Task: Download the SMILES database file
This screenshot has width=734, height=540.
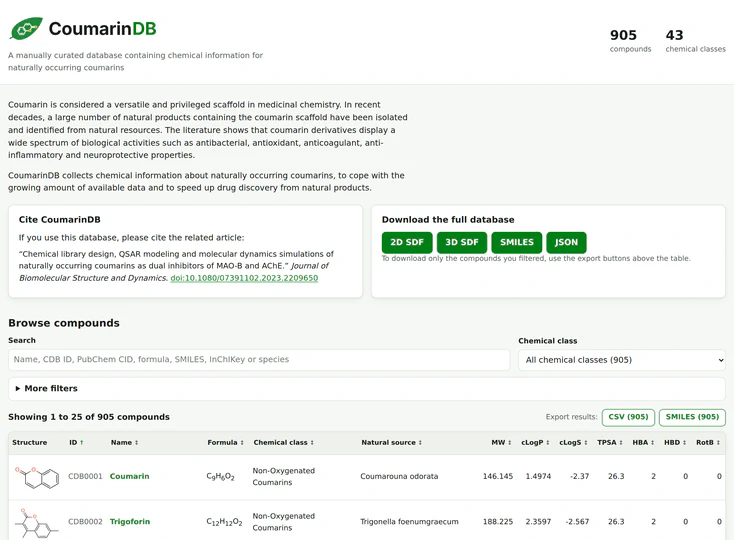Action: tap(517, 242)
